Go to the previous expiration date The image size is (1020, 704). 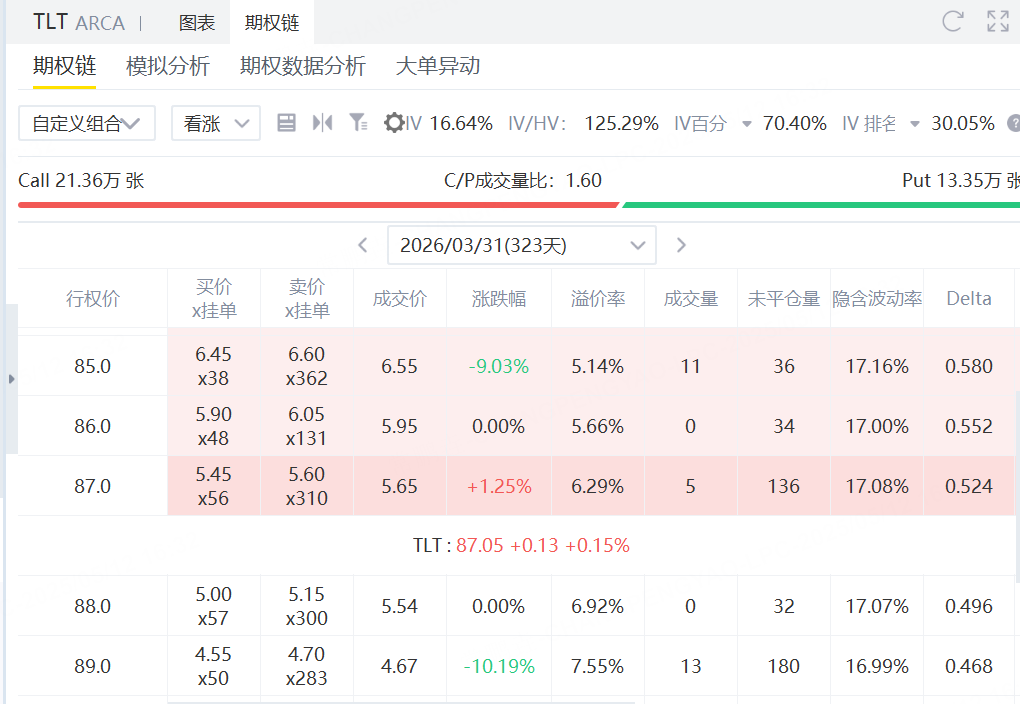pos(363,245)
